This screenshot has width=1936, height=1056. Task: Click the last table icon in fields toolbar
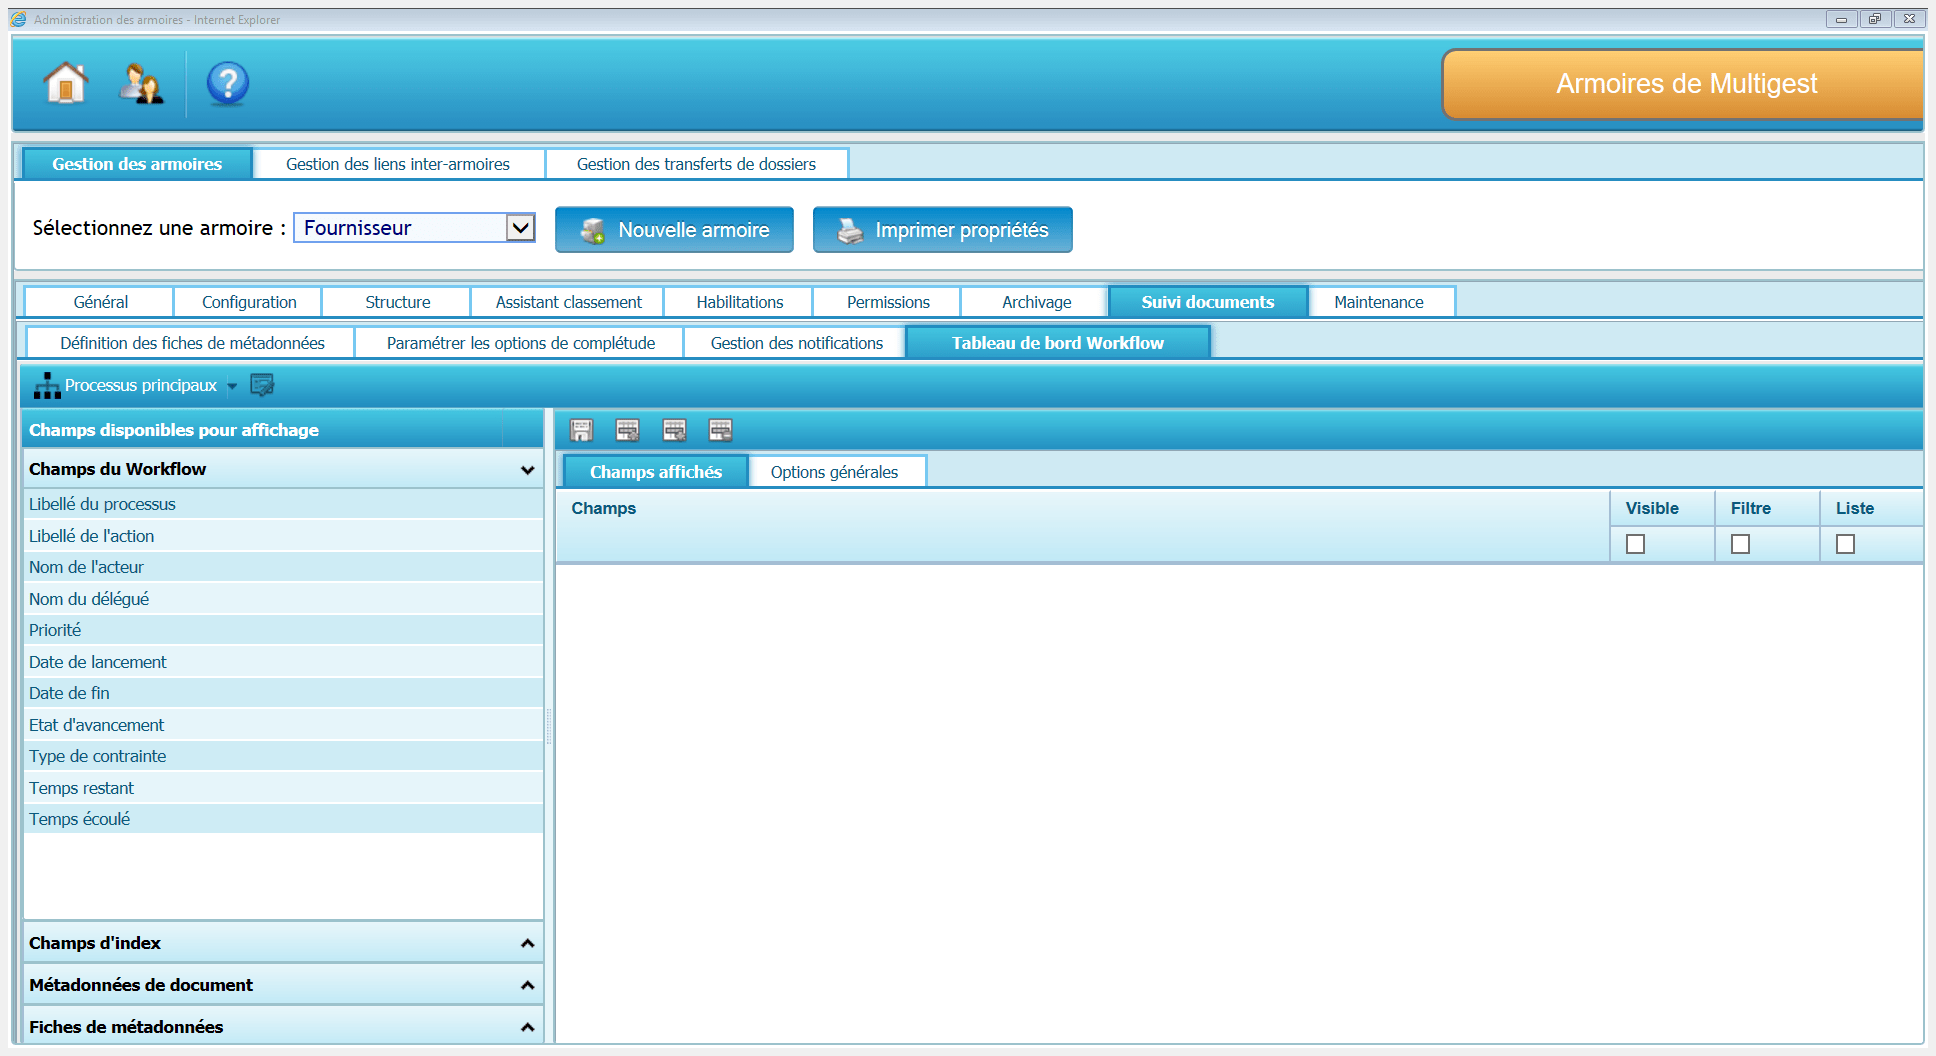720,431
